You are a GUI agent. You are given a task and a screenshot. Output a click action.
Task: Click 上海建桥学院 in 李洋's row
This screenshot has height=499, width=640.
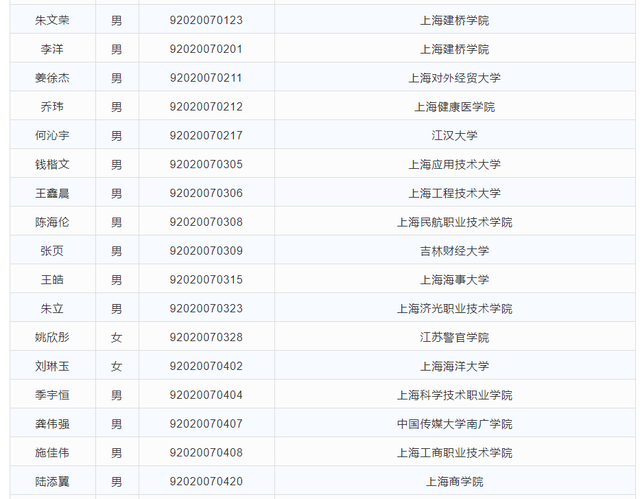pos(455,49)
